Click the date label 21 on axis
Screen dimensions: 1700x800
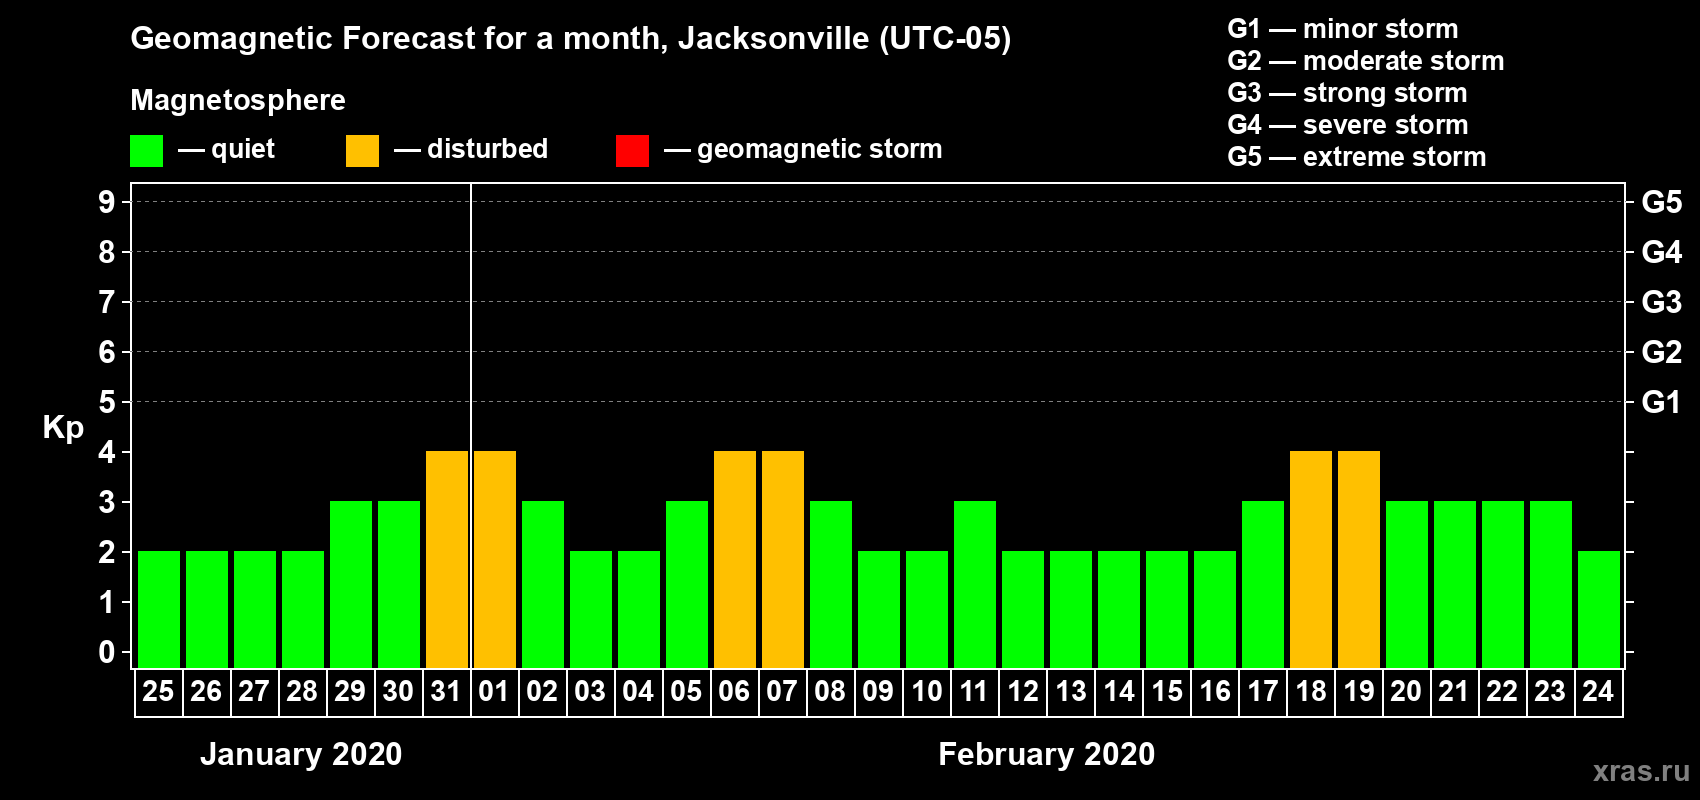1454,691
